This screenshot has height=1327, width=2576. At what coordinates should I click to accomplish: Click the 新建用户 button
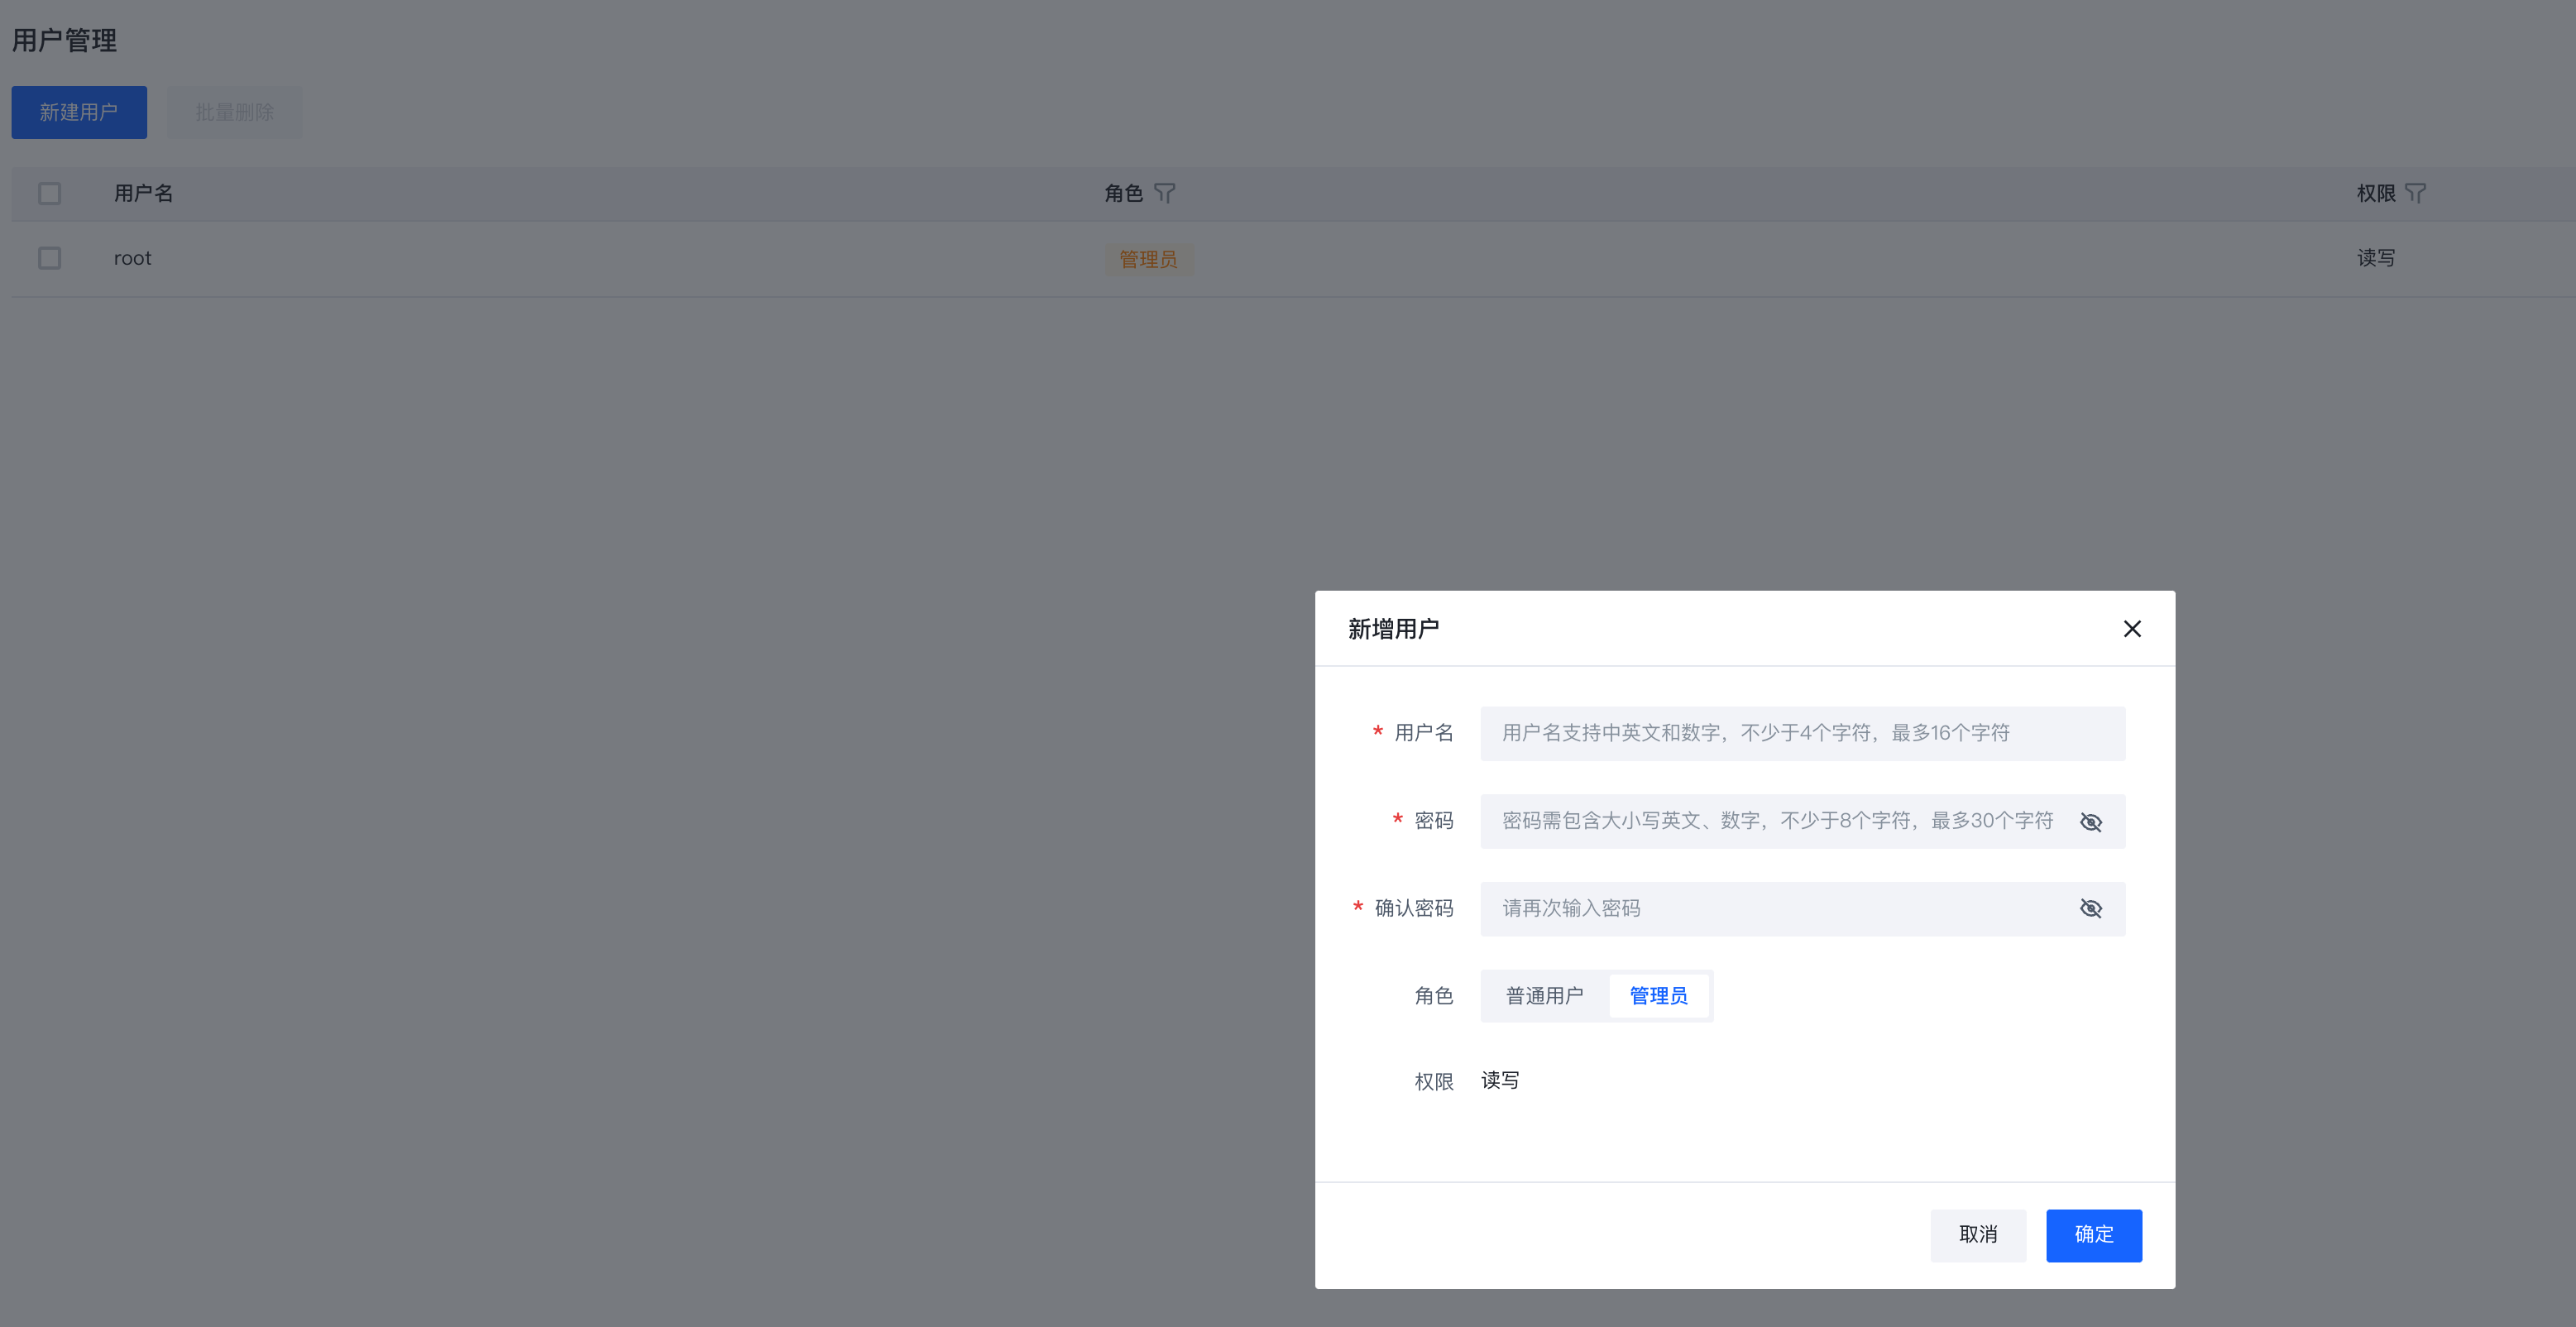coord(79,112)
